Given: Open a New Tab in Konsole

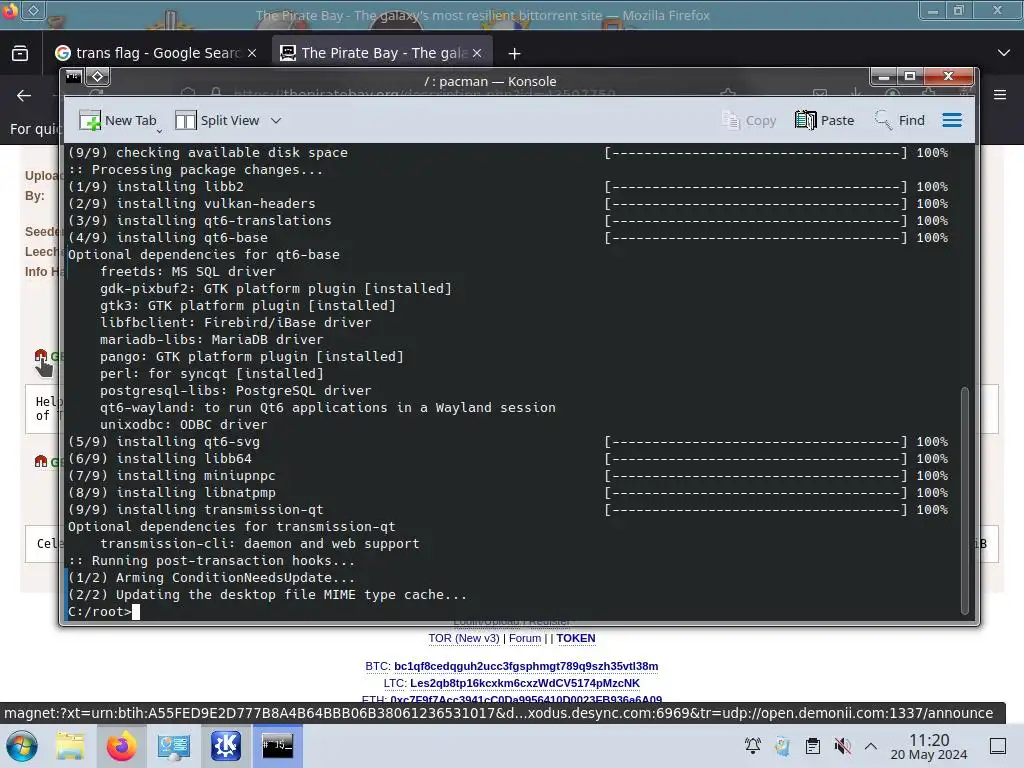Looking at the screenshot, I should pyautogui.click(x=118, y=120).
